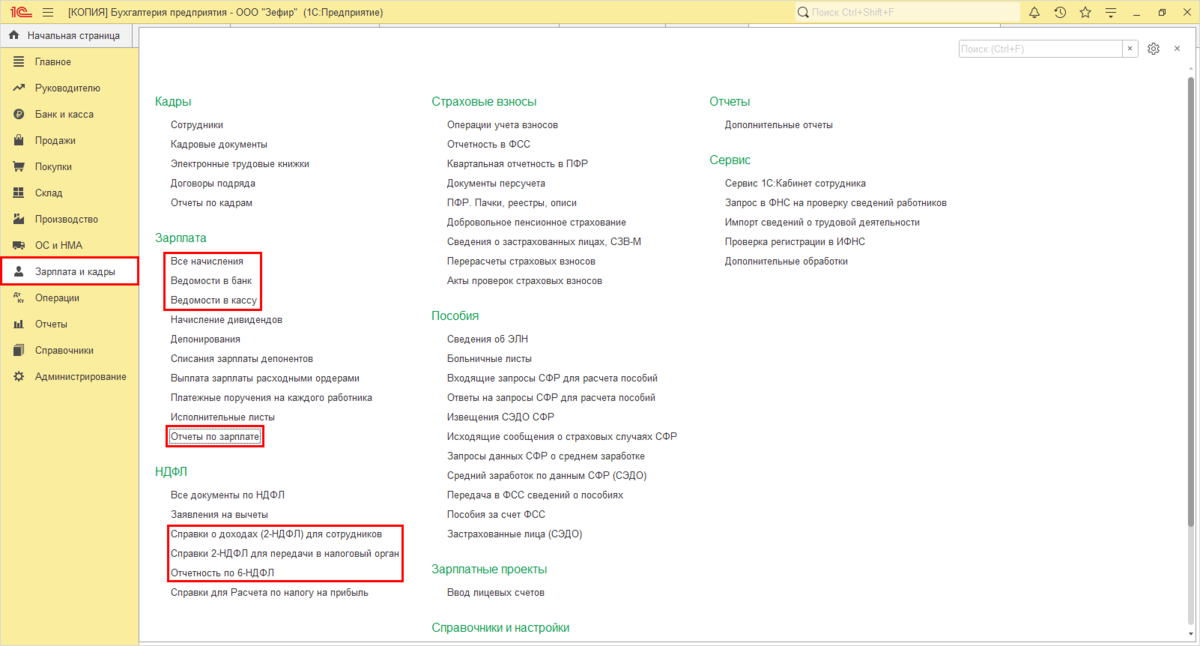Screen dimensions: 1200x646
Task: Open Дополнительные отчеты
Action: click(x=778, y=125)
